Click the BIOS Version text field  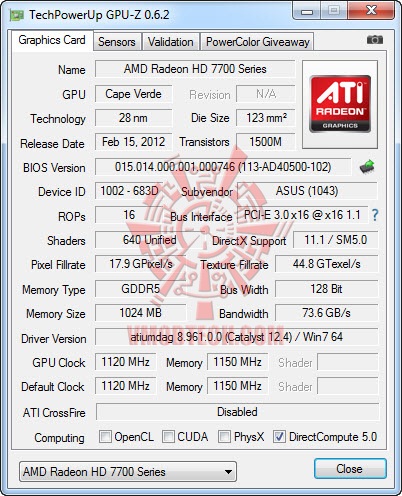223,167
